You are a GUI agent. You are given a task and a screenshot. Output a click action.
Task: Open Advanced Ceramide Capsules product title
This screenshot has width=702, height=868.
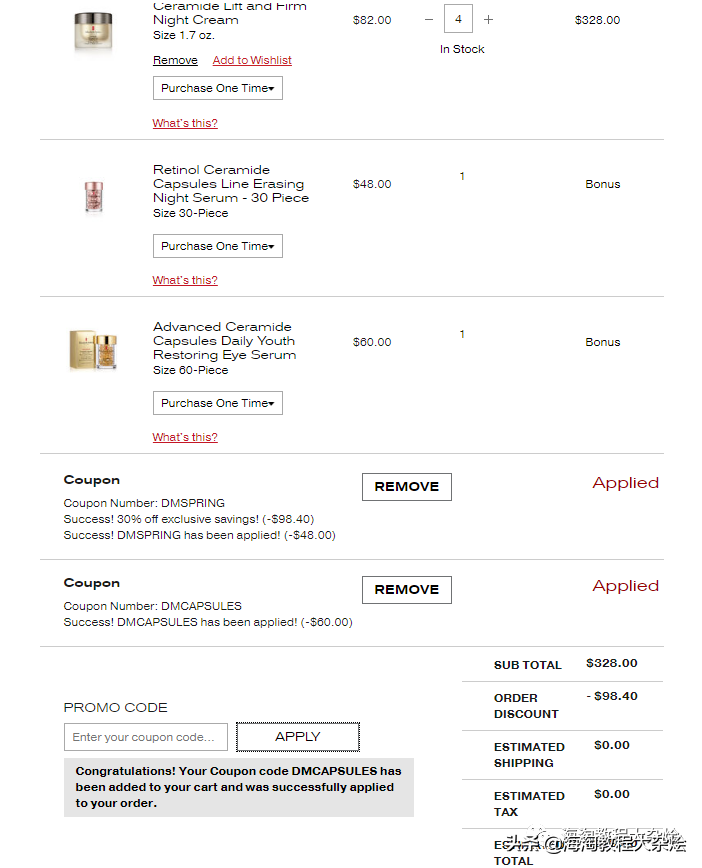[x=224, y=341]
